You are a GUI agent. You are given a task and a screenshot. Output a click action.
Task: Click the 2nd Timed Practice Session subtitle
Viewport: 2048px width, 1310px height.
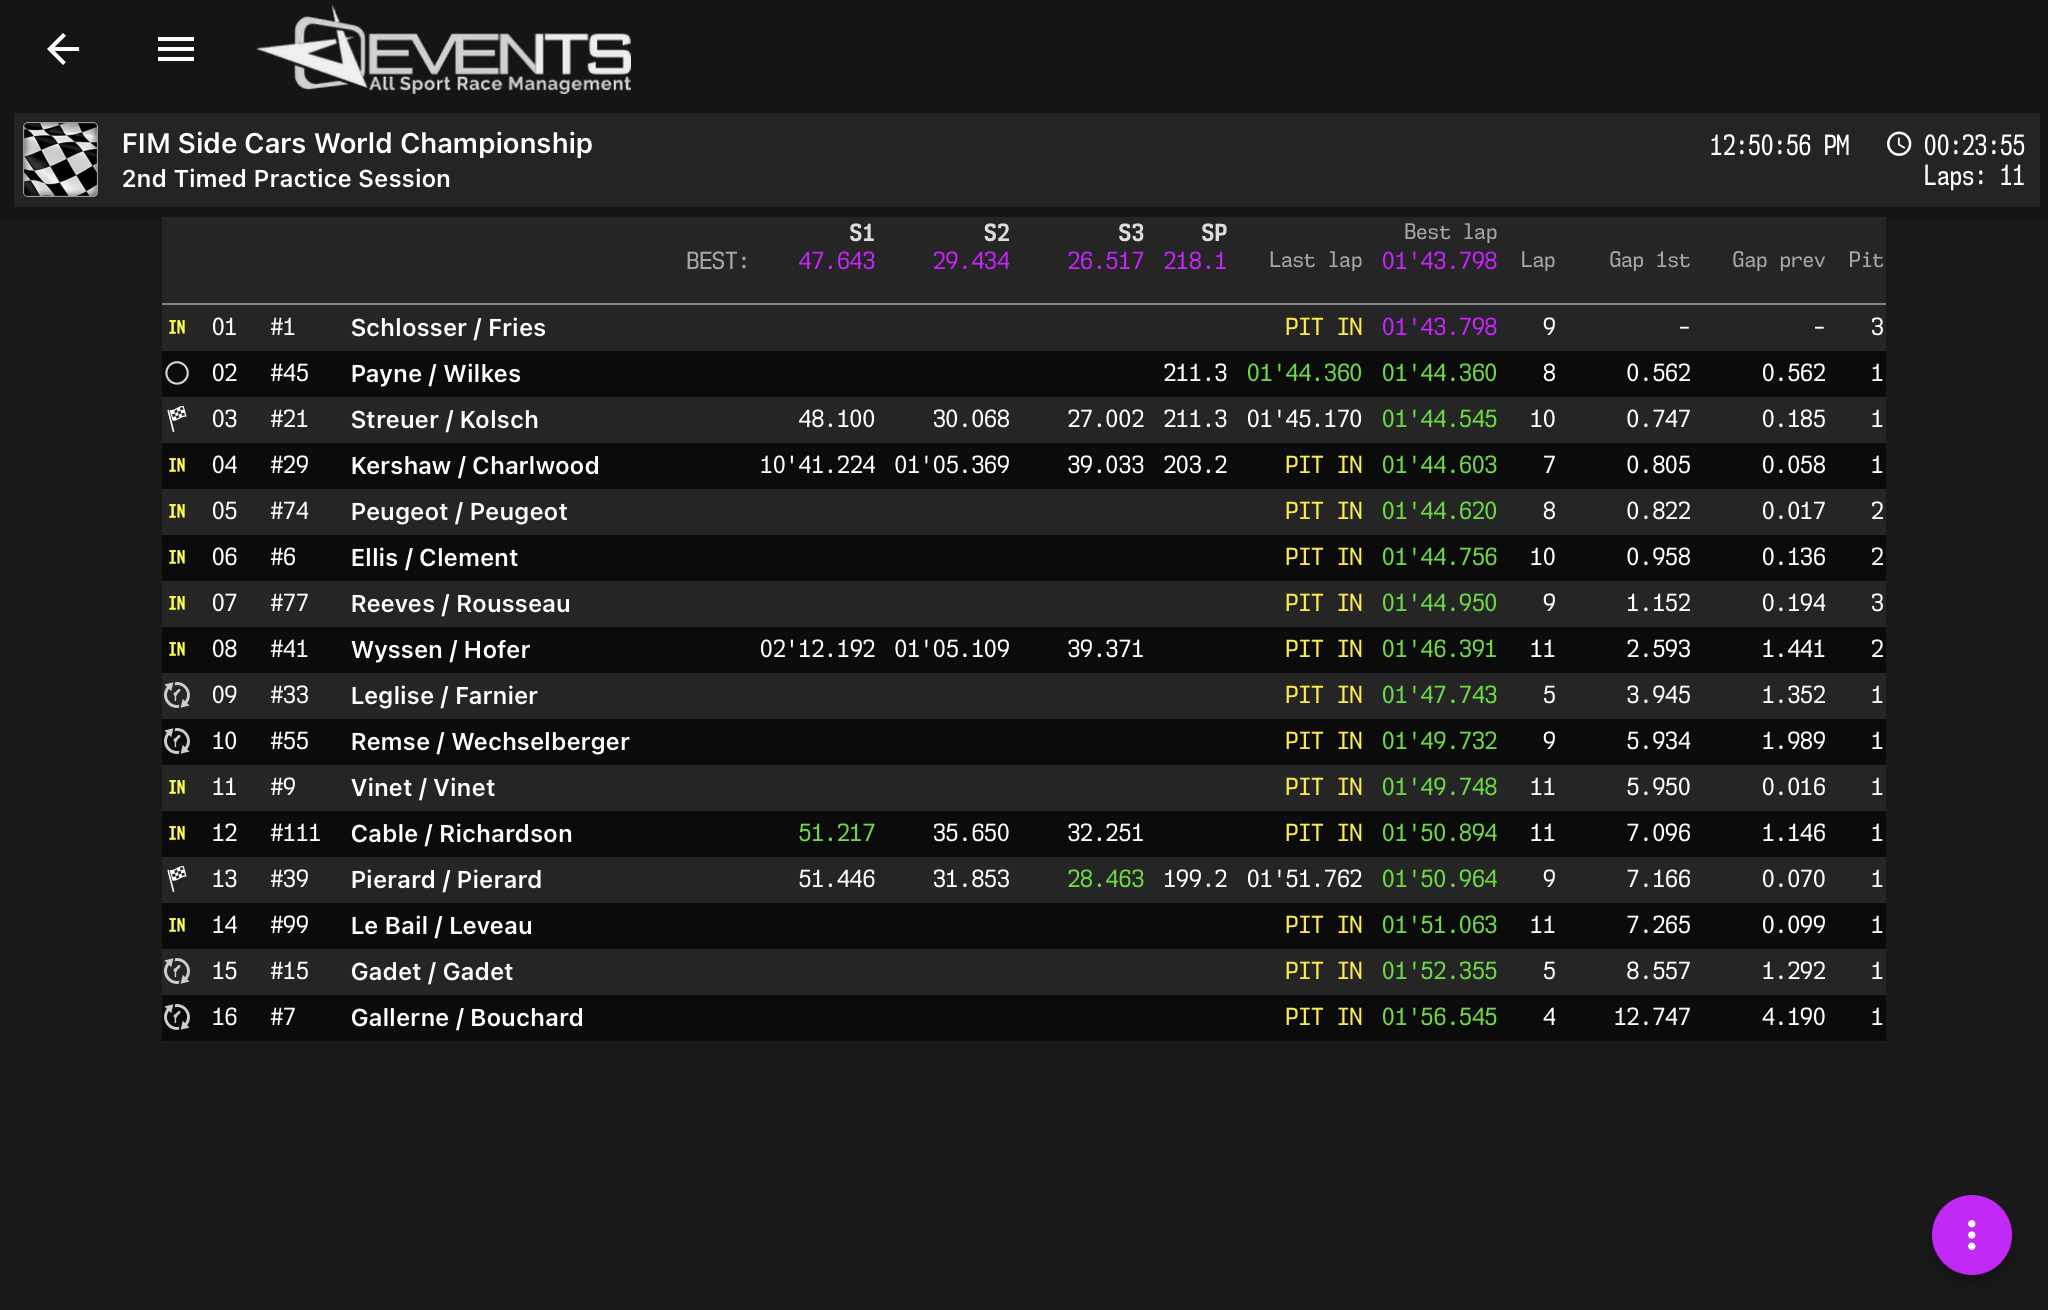(286, 179)
